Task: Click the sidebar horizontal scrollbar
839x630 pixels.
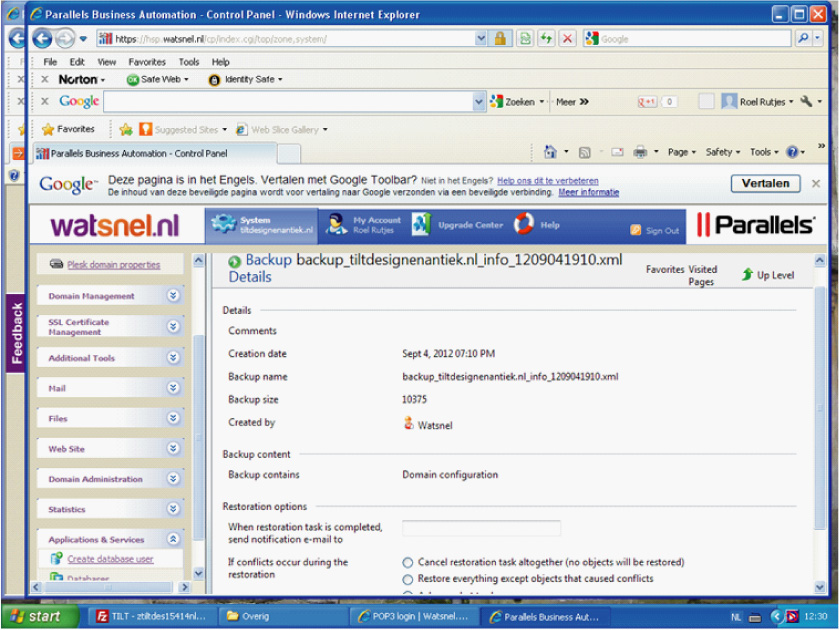Action: tap(110, 587)
